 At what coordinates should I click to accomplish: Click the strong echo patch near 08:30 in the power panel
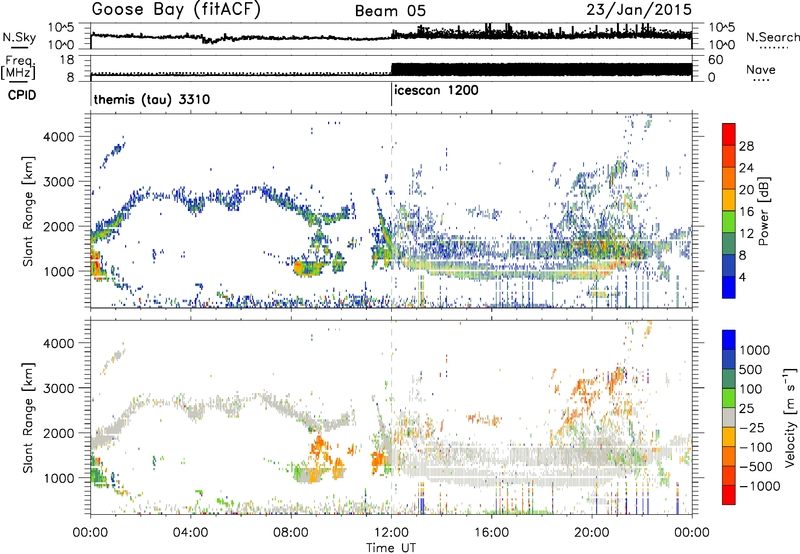click(x=309, y=268)
